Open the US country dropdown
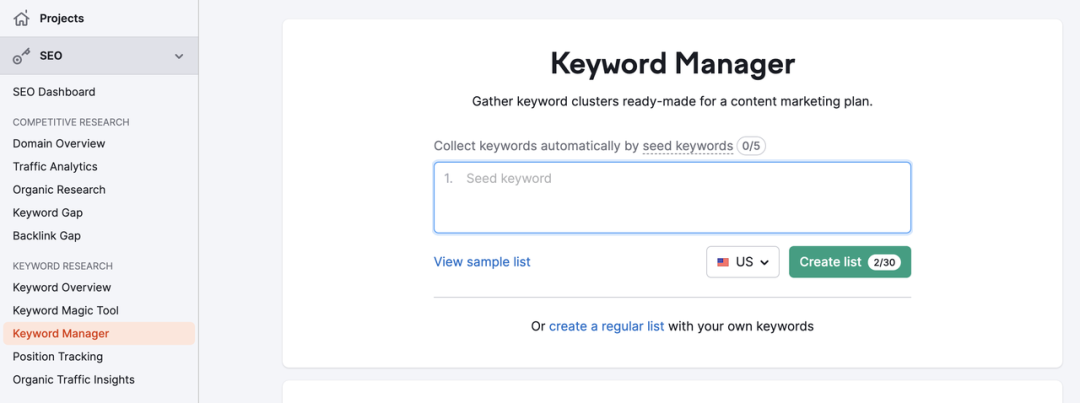 pyautogui.click(x=742, y=262)
